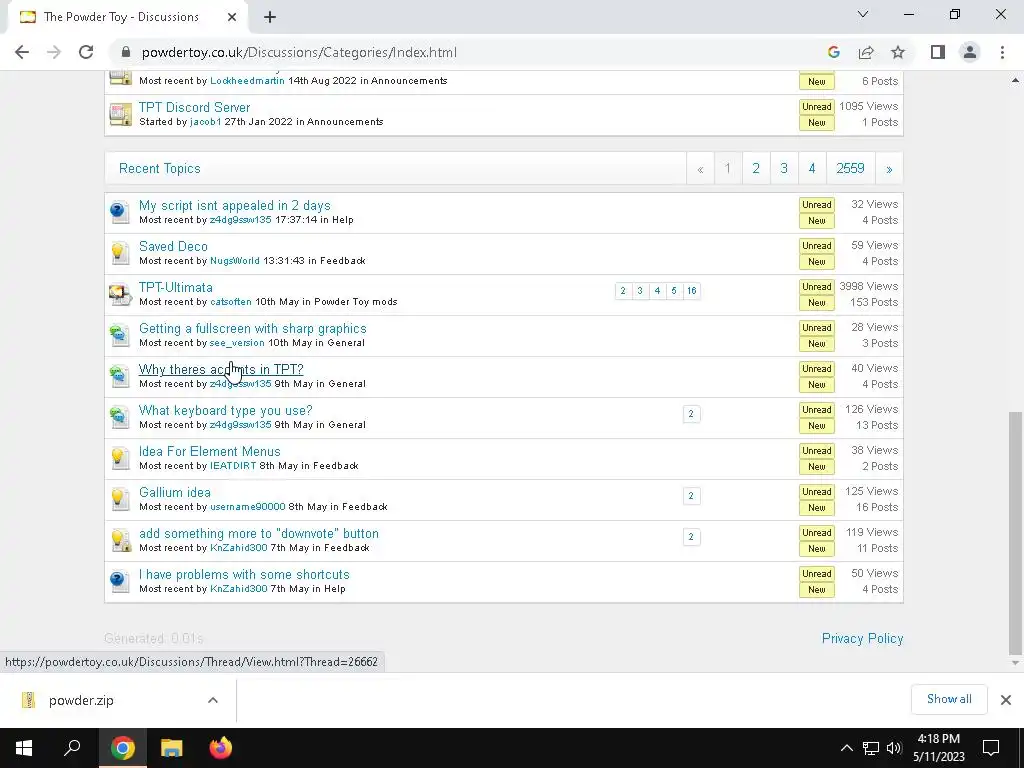Close 'The Powder Toy - Discussions' tab
This screenshot has height=768, width=1024.
[x=232, y=17]
